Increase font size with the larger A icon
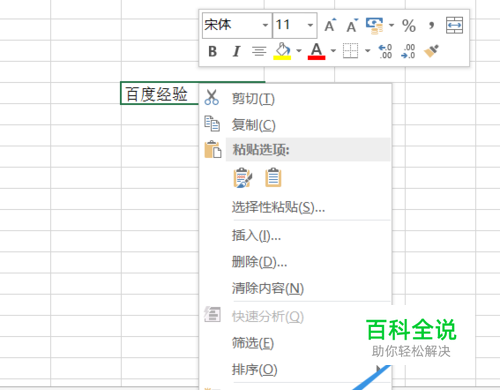Image resolution: width=500 pixels, height=390 pixels. pyautogui.click(x=330, y=25)
